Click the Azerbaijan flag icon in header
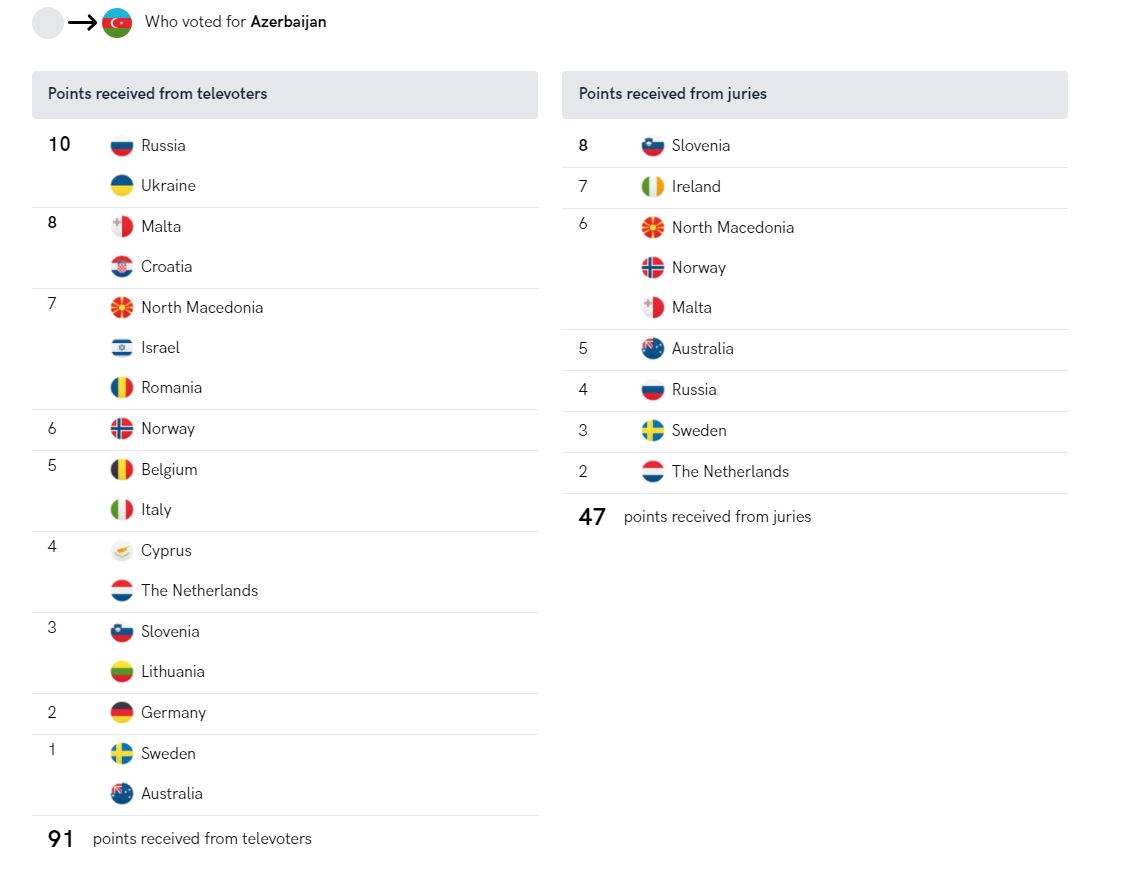Image resolution: width=1124 pixels, height=870 pixels. [117, 23]
